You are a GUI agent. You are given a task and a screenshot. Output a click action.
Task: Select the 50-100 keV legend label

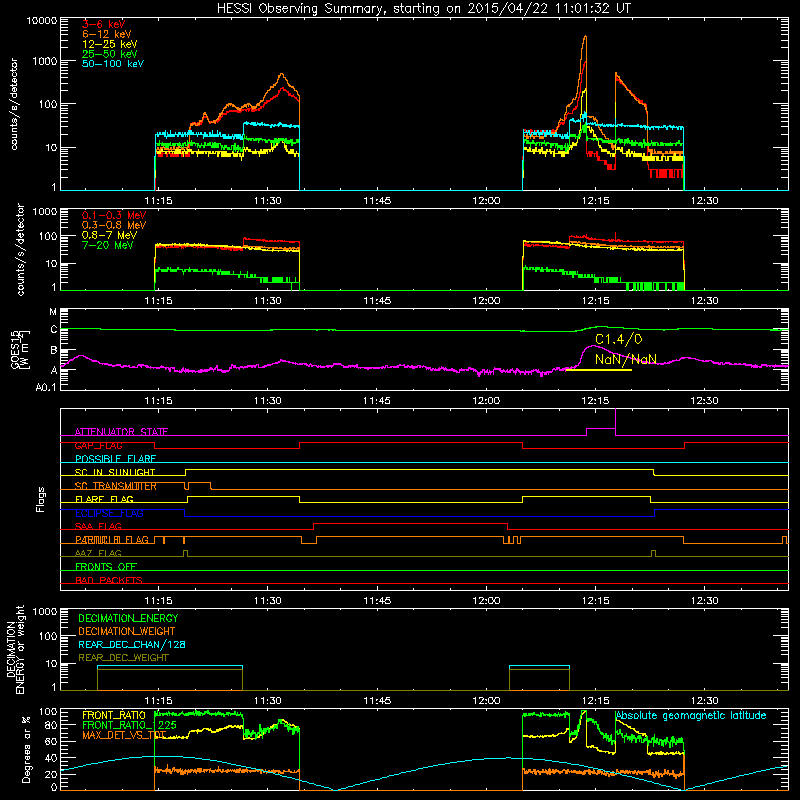pyautogui.click(x=113, y=64)
